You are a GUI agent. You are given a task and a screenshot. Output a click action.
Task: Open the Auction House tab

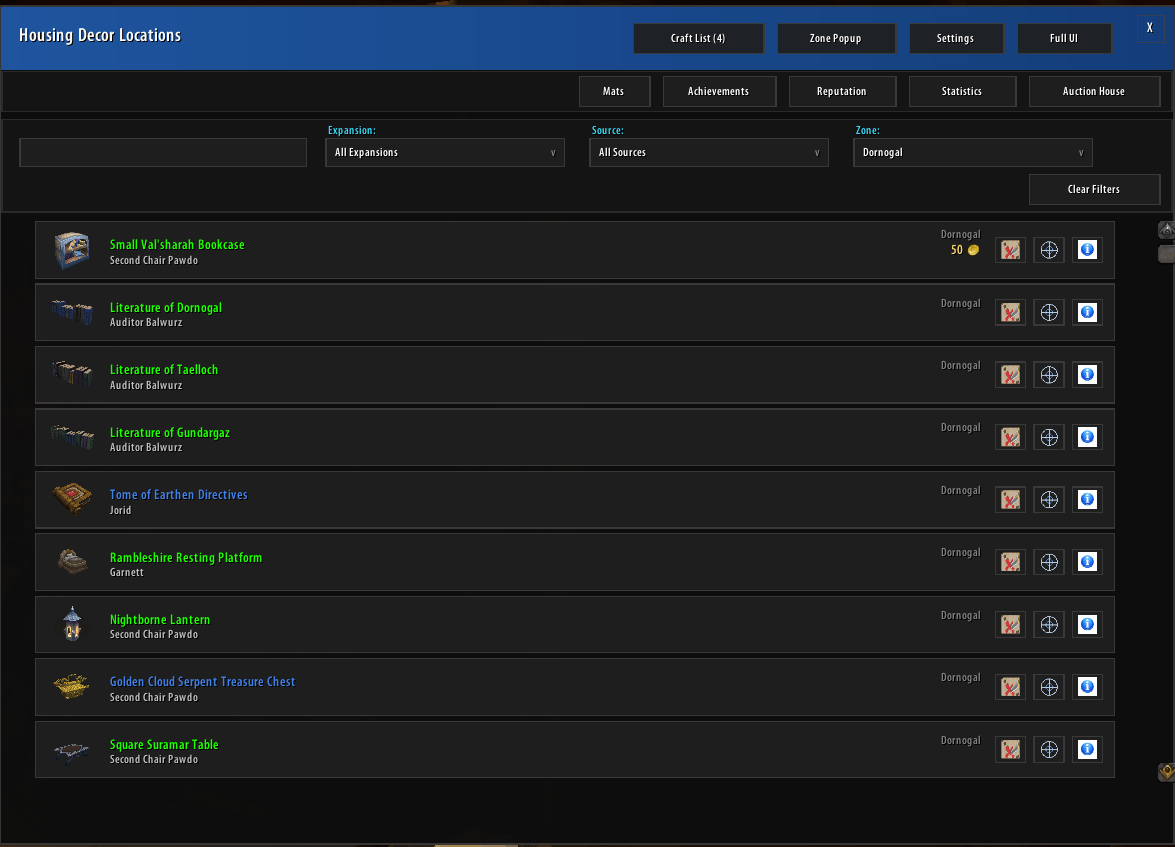click(x=1094, y=91)
